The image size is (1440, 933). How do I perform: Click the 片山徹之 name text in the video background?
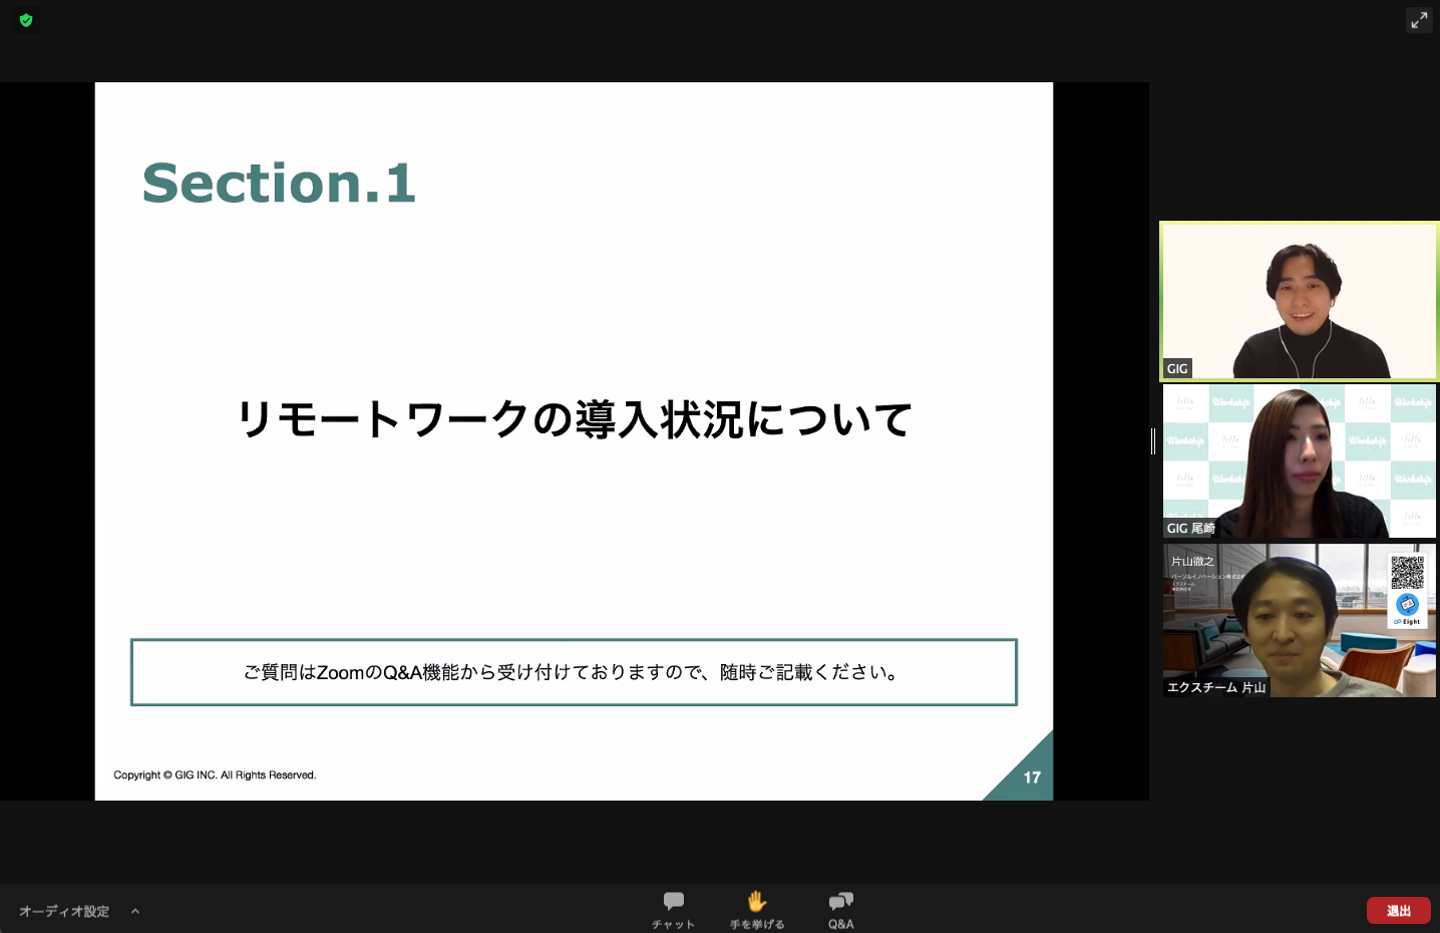(1192, 561)
